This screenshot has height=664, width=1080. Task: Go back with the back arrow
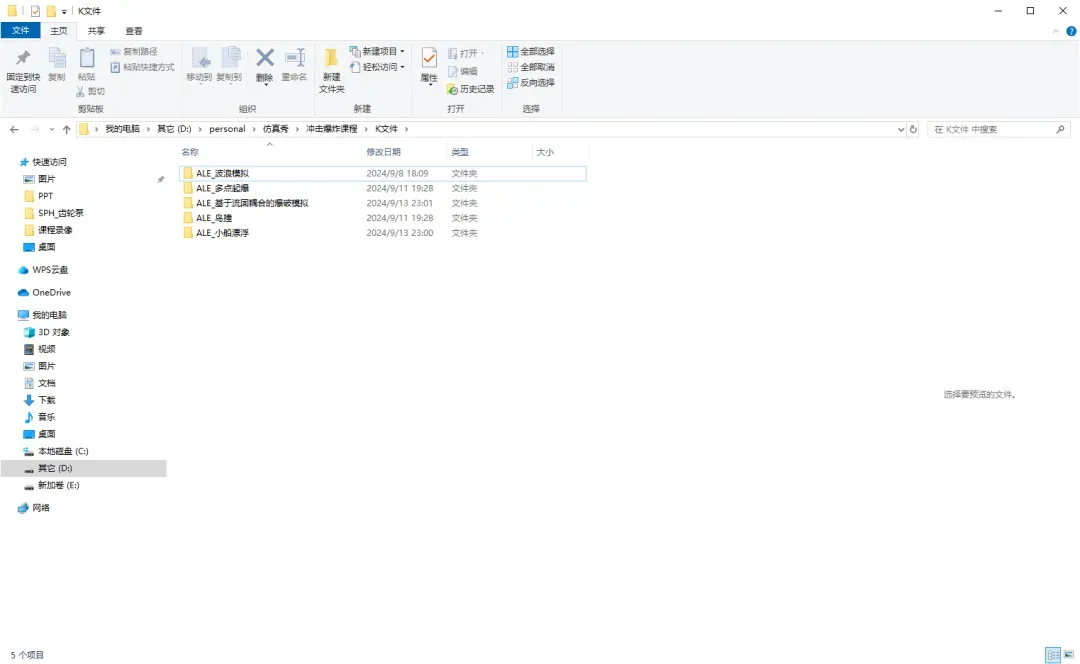pyautogui.click(x=14, y=129)
